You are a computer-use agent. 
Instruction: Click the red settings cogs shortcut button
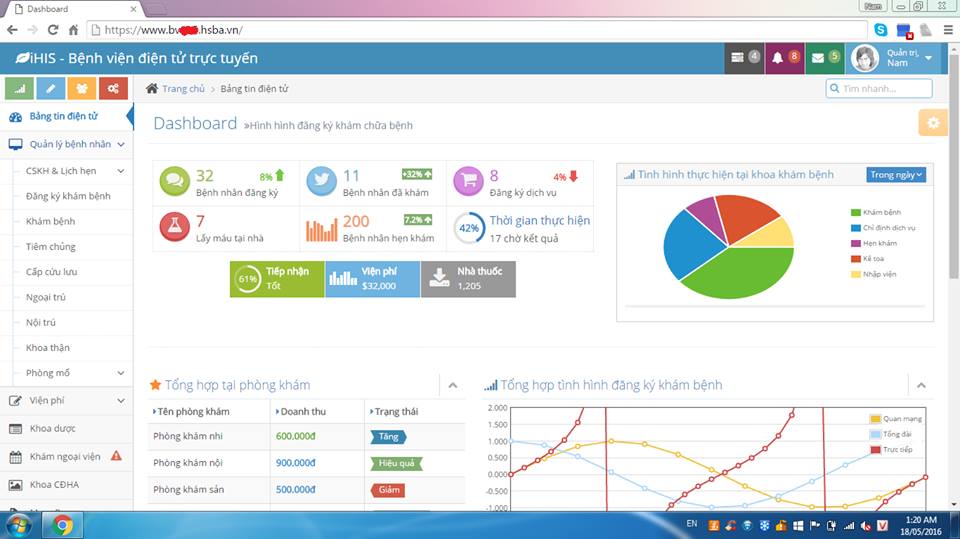coord(113,88)
